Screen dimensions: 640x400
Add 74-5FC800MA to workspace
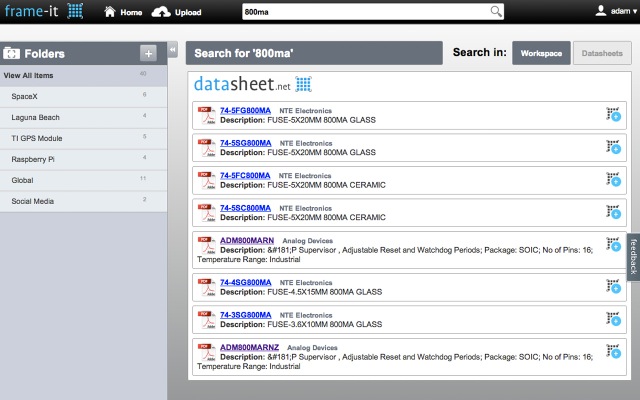(x=613, y=179)
